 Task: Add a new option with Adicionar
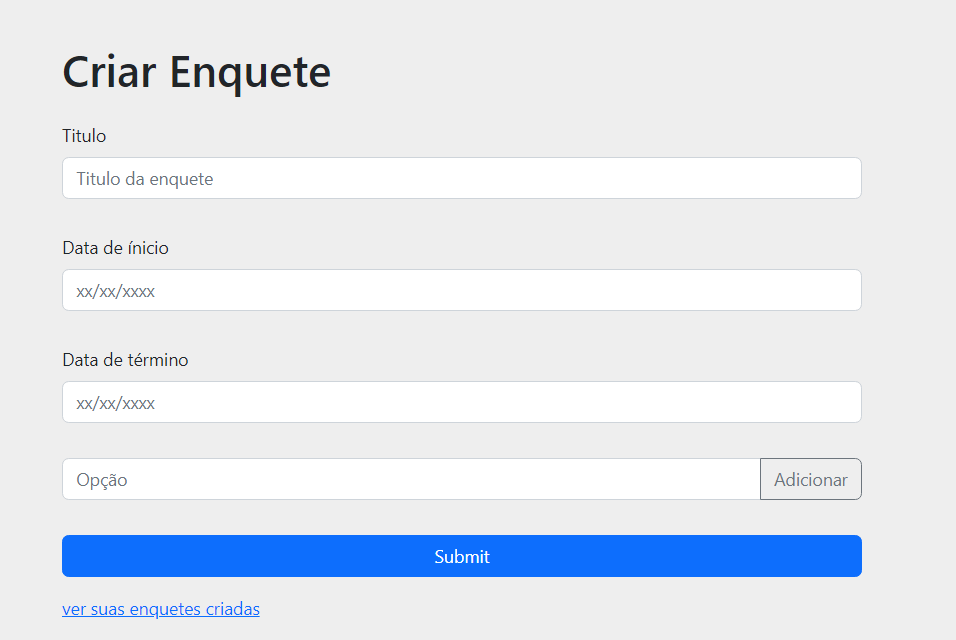point(810,479)
